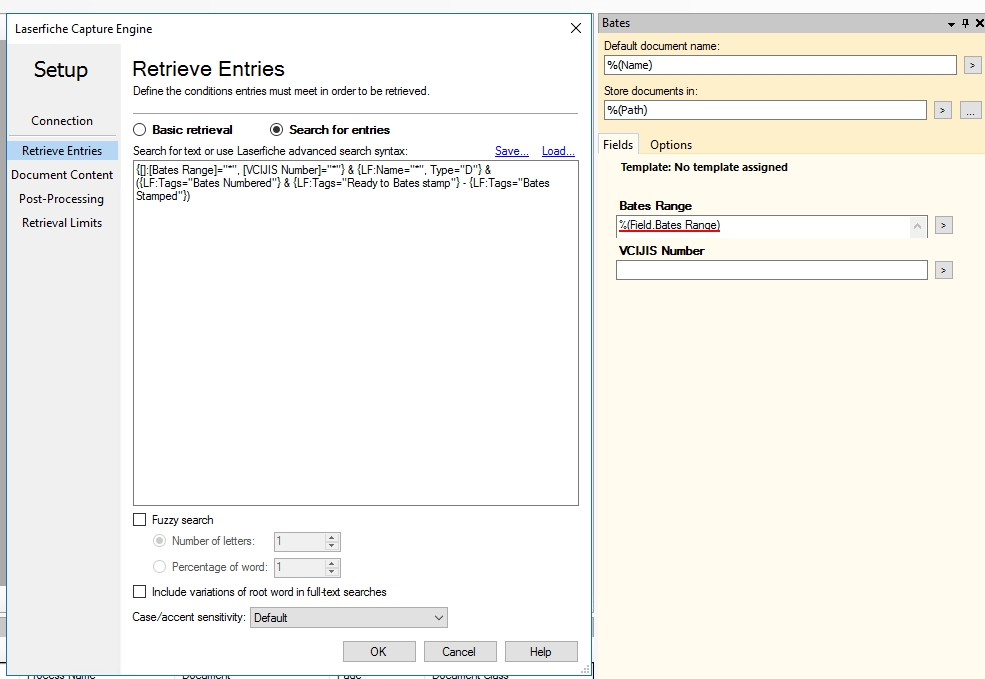
Task: Expand Case/accent sensitivity dropdown
Action: (438, 618)
